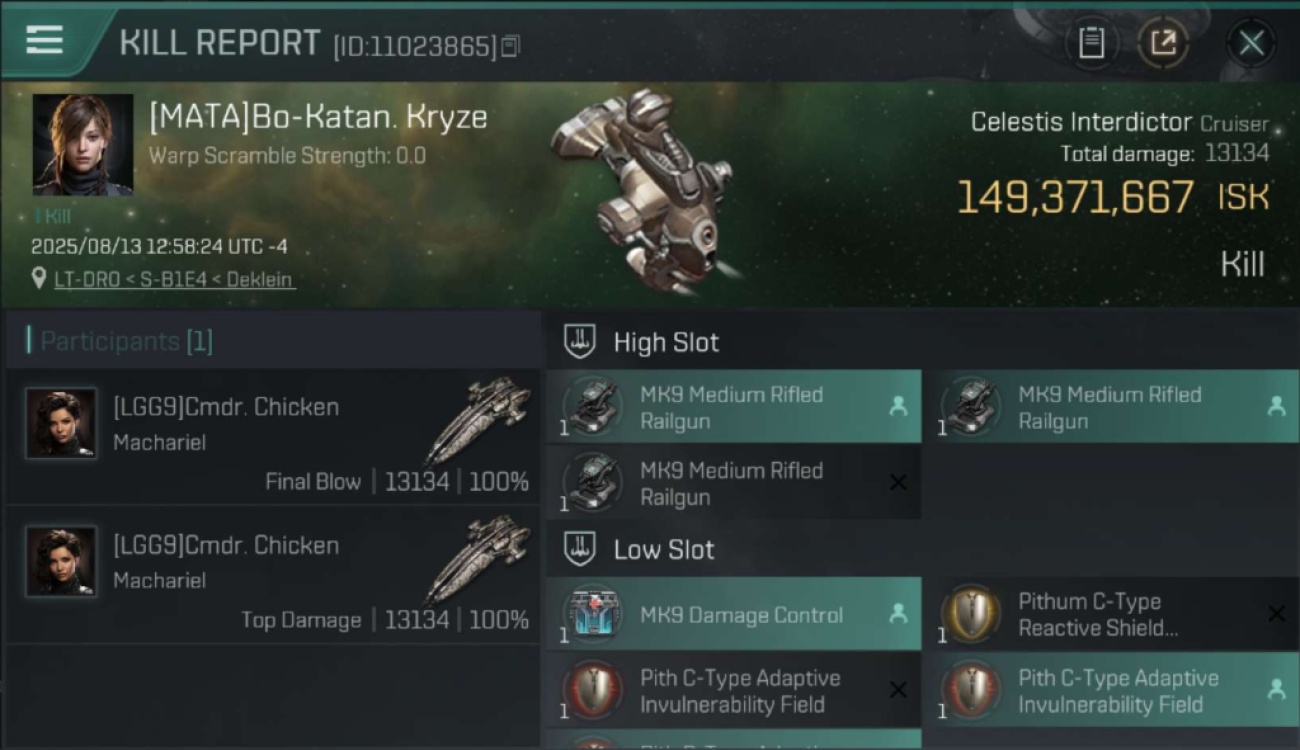Click the clipboard report icon
The image size is (1300, 750).
tap(1091, 43)
